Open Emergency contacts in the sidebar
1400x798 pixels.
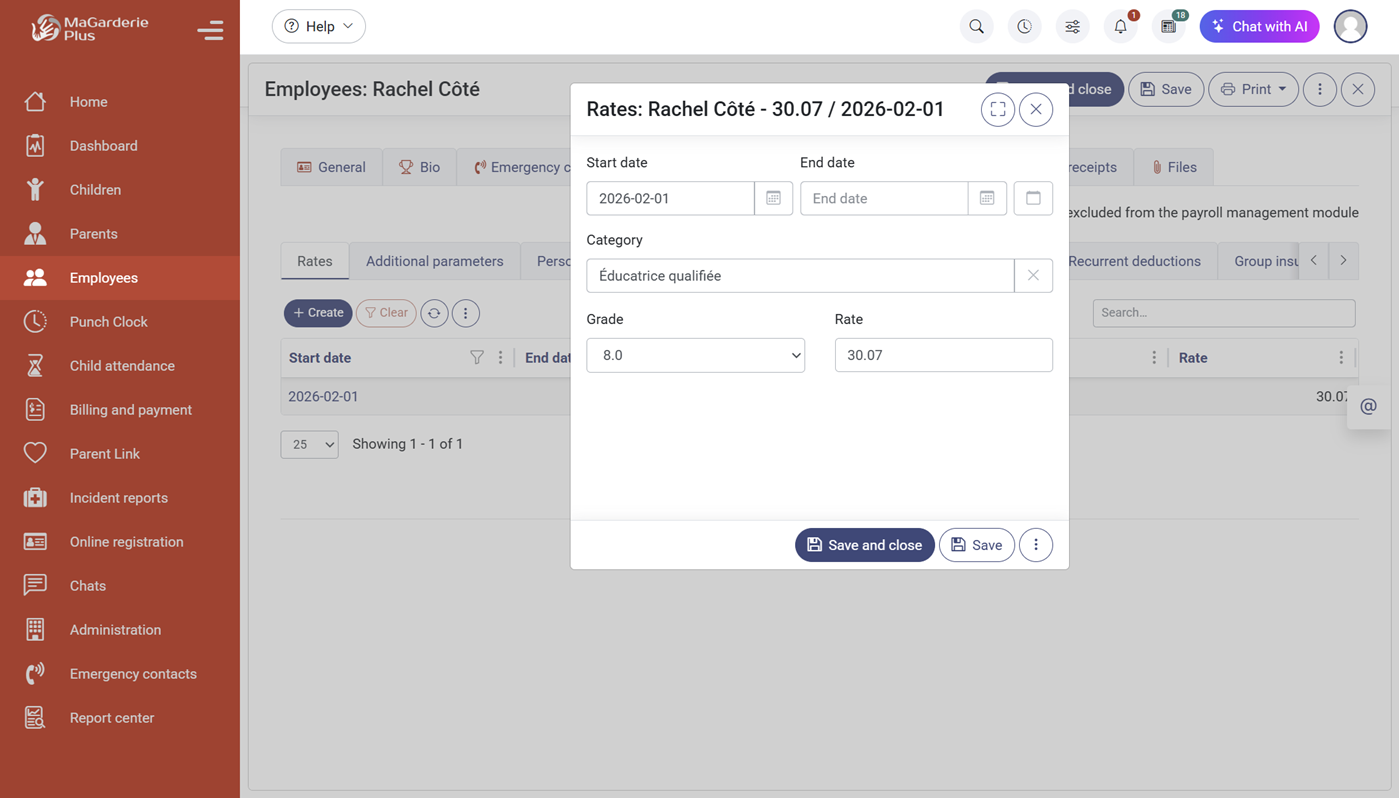point(120,674)
